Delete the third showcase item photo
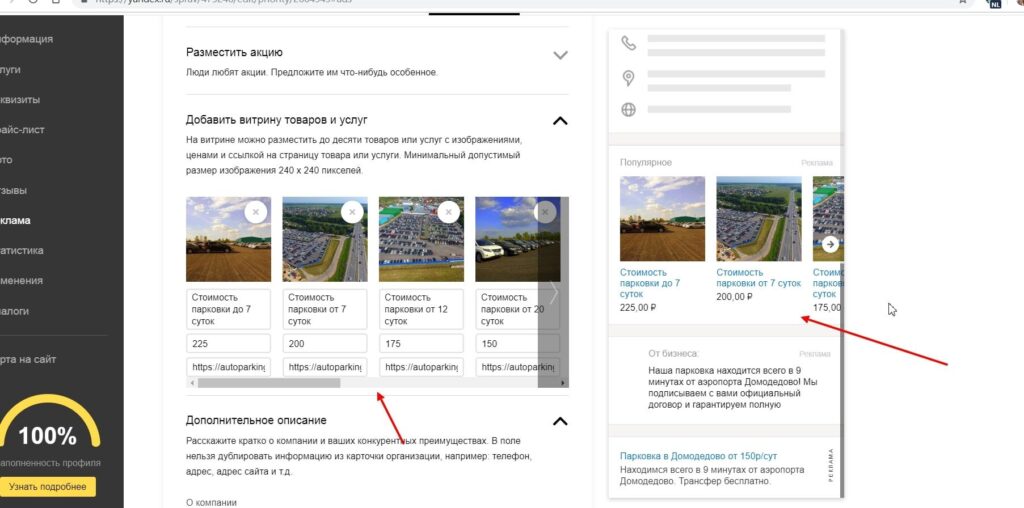 coord(448,212)
